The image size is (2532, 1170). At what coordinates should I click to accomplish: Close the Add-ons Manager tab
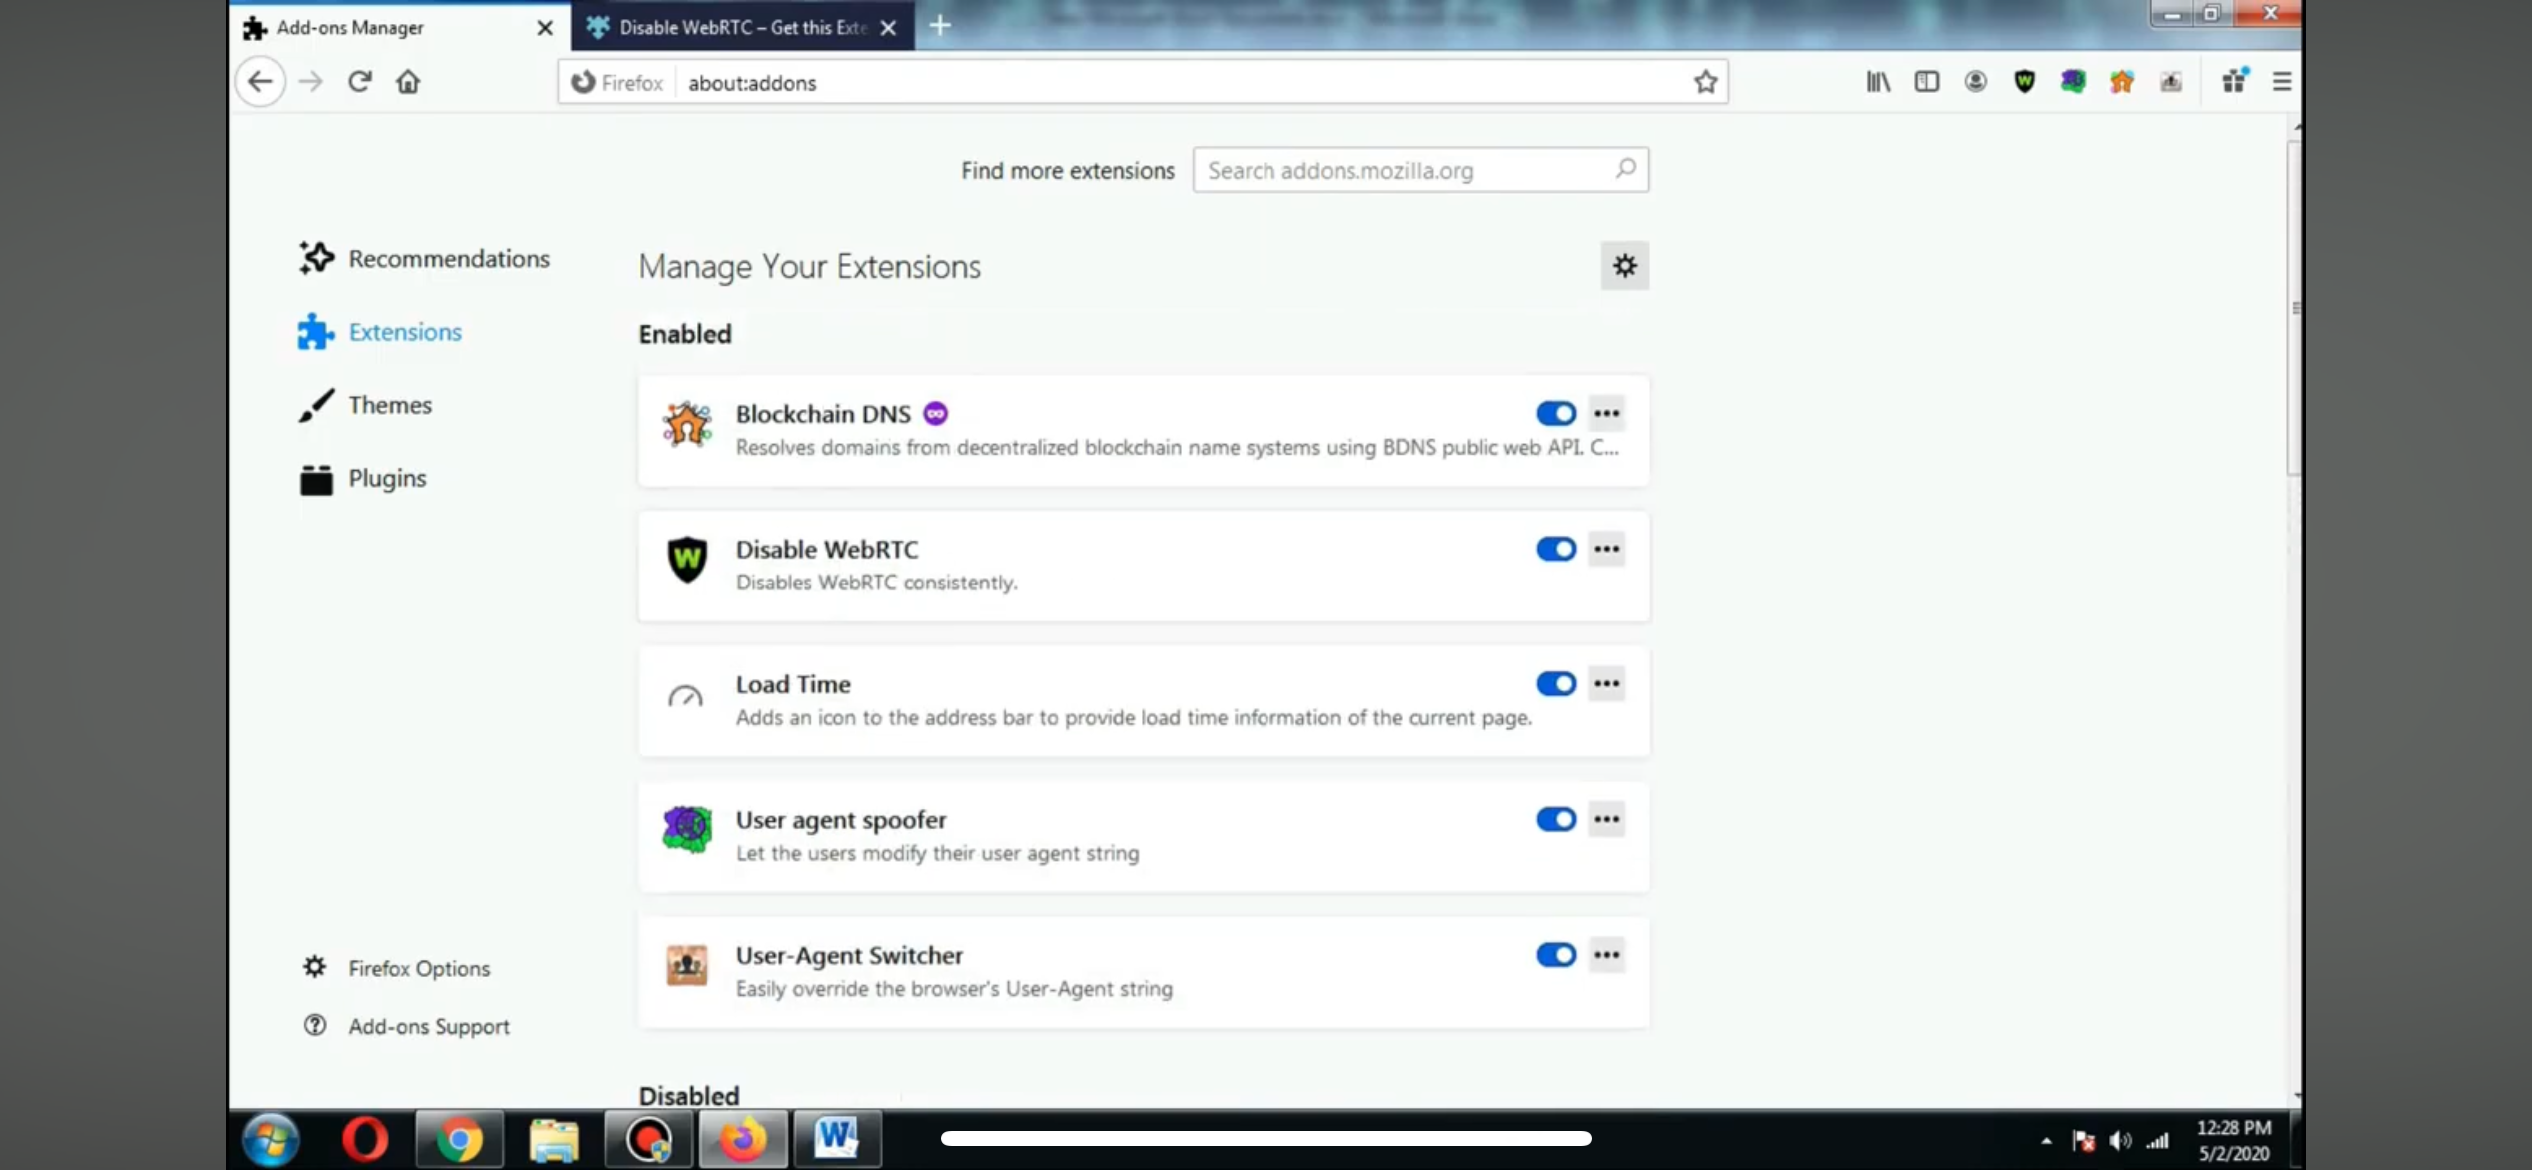pyautogui.click(x=545, y=28)
